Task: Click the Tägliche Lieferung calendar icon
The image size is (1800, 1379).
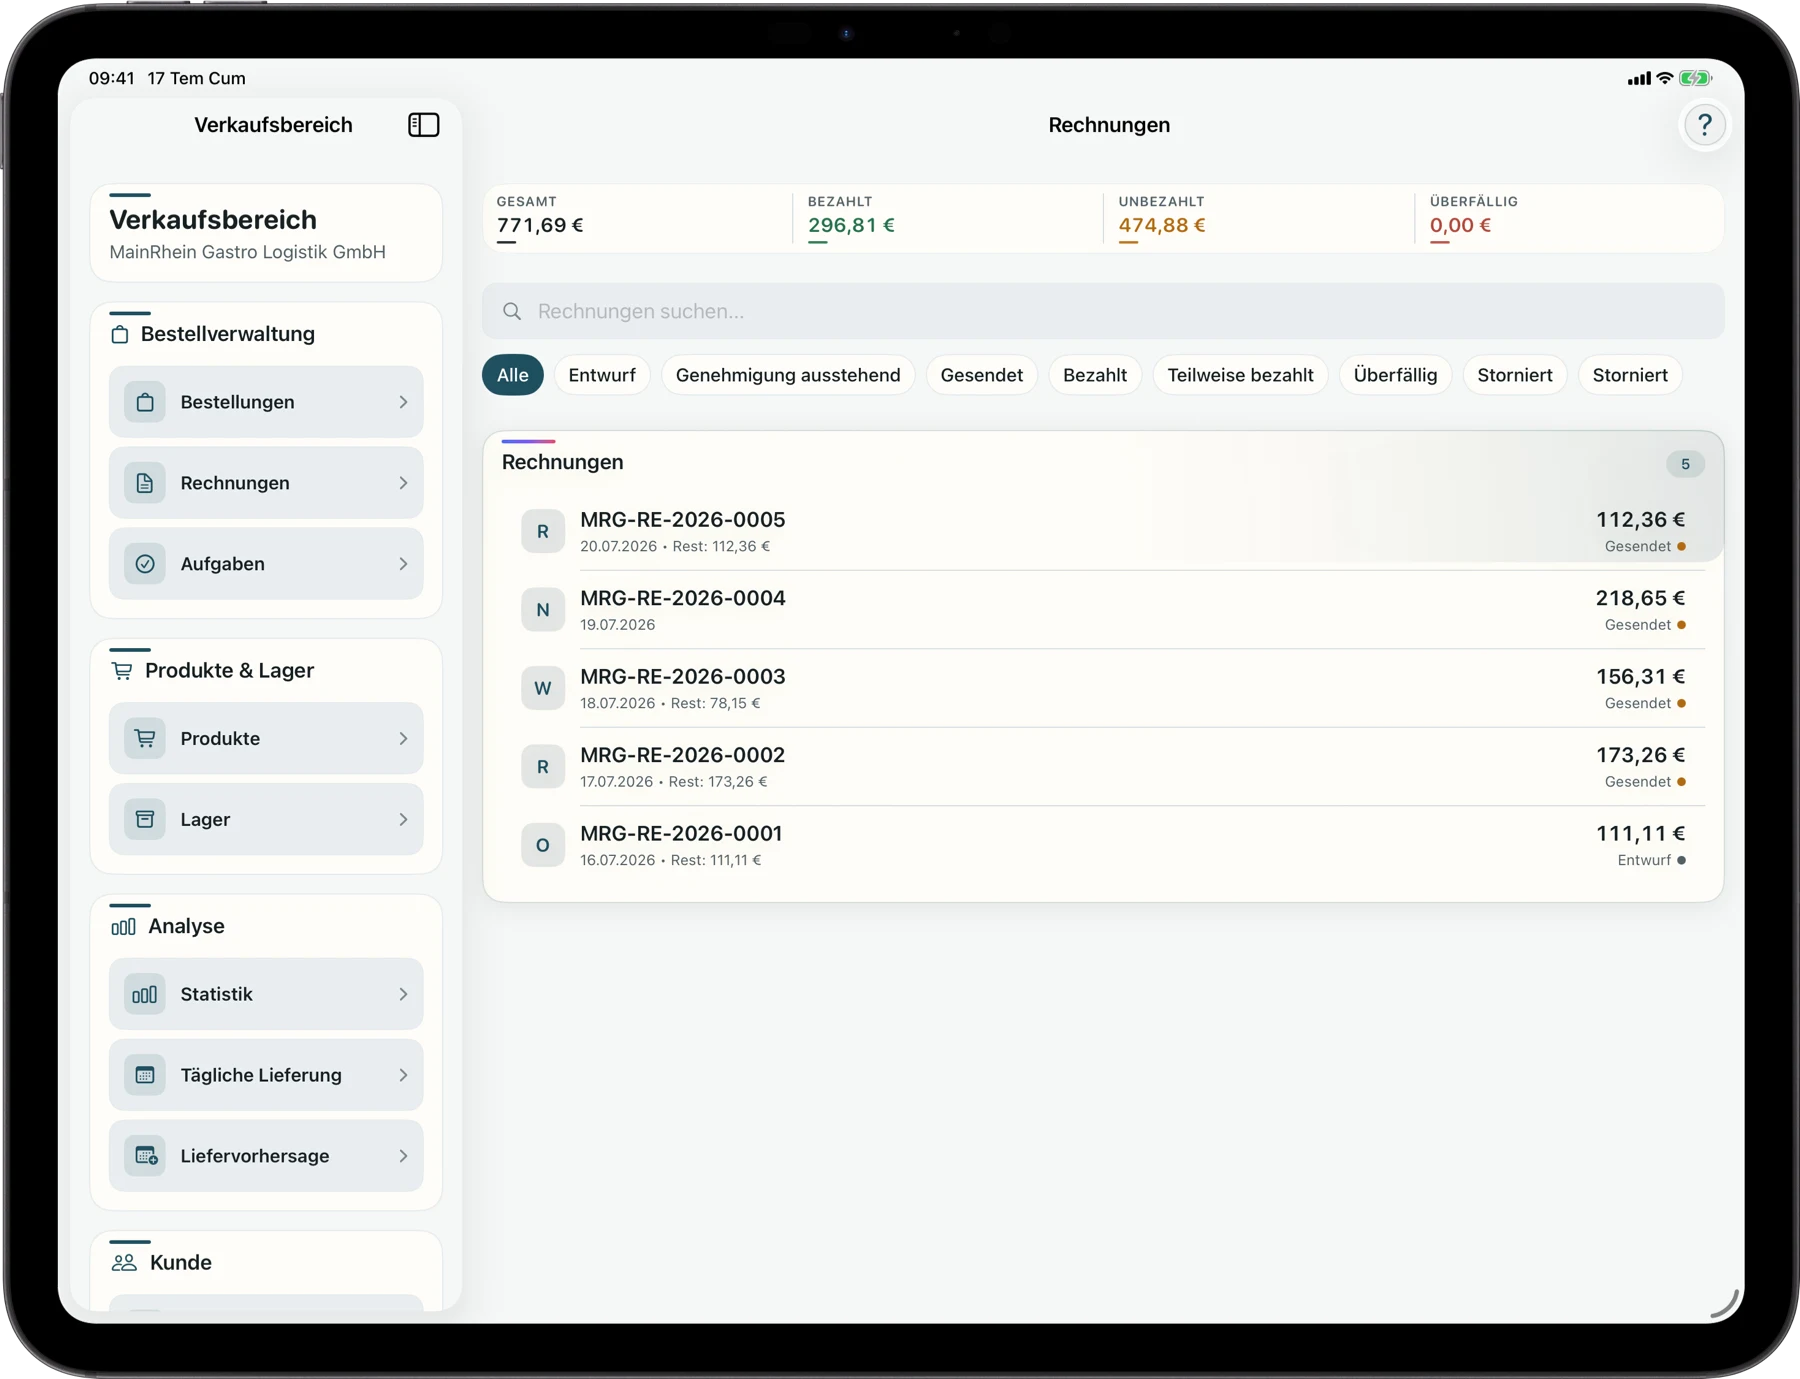Action: click(145, 1076)
